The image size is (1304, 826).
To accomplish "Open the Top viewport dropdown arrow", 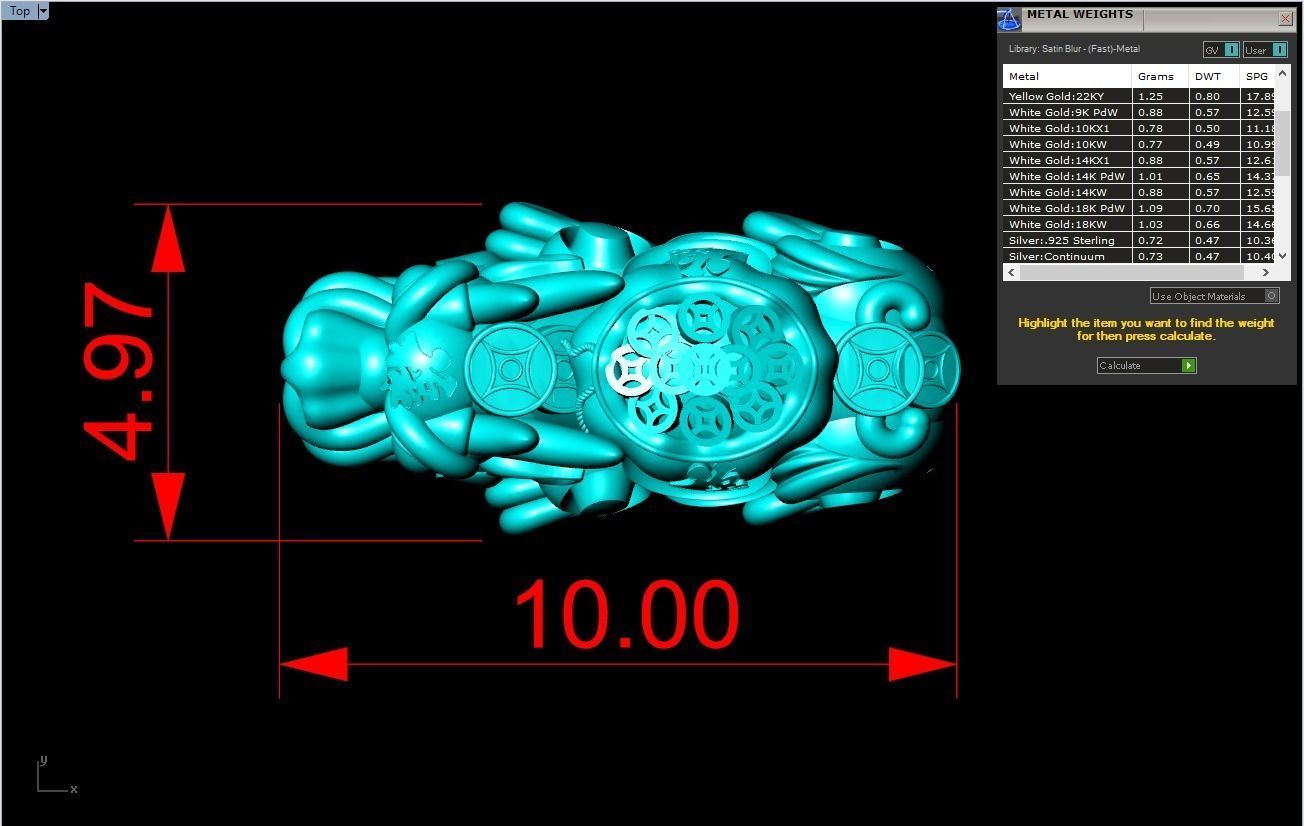I will pos(43,11).
